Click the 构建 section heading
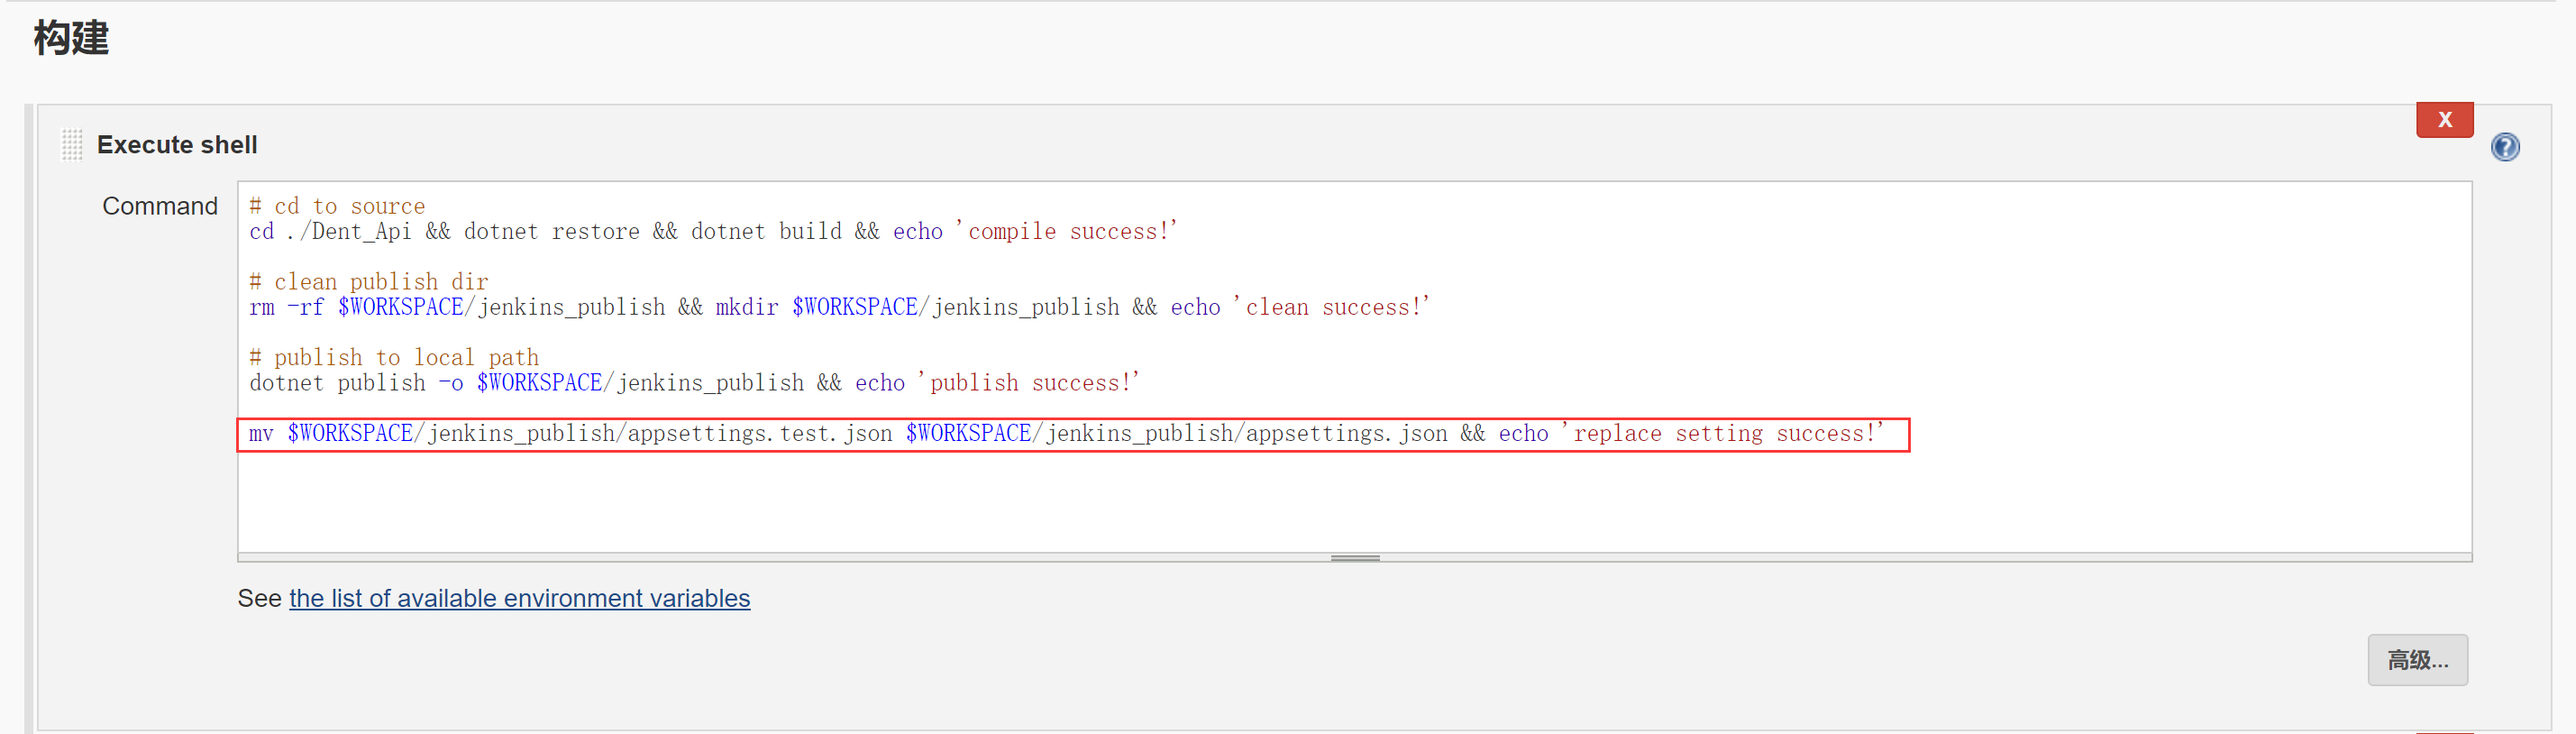2576x734 pixels. 71,38
